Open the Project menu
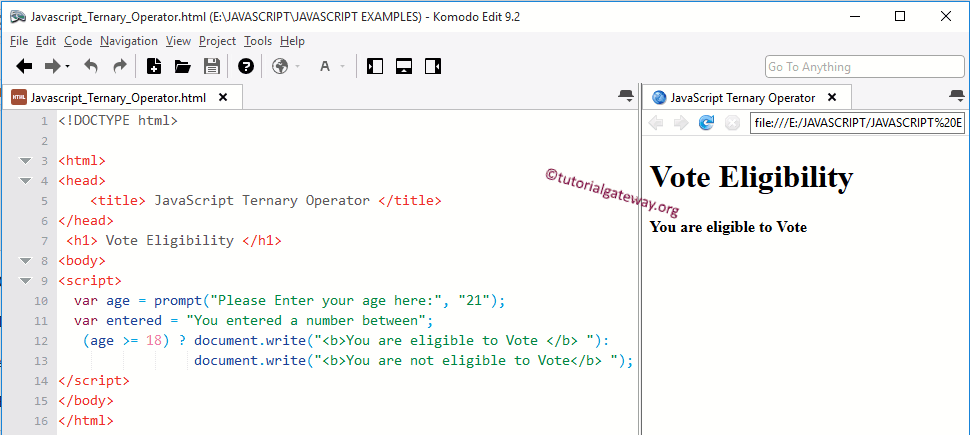The height and width of the screenshot is (435, 970). [217, 41]
